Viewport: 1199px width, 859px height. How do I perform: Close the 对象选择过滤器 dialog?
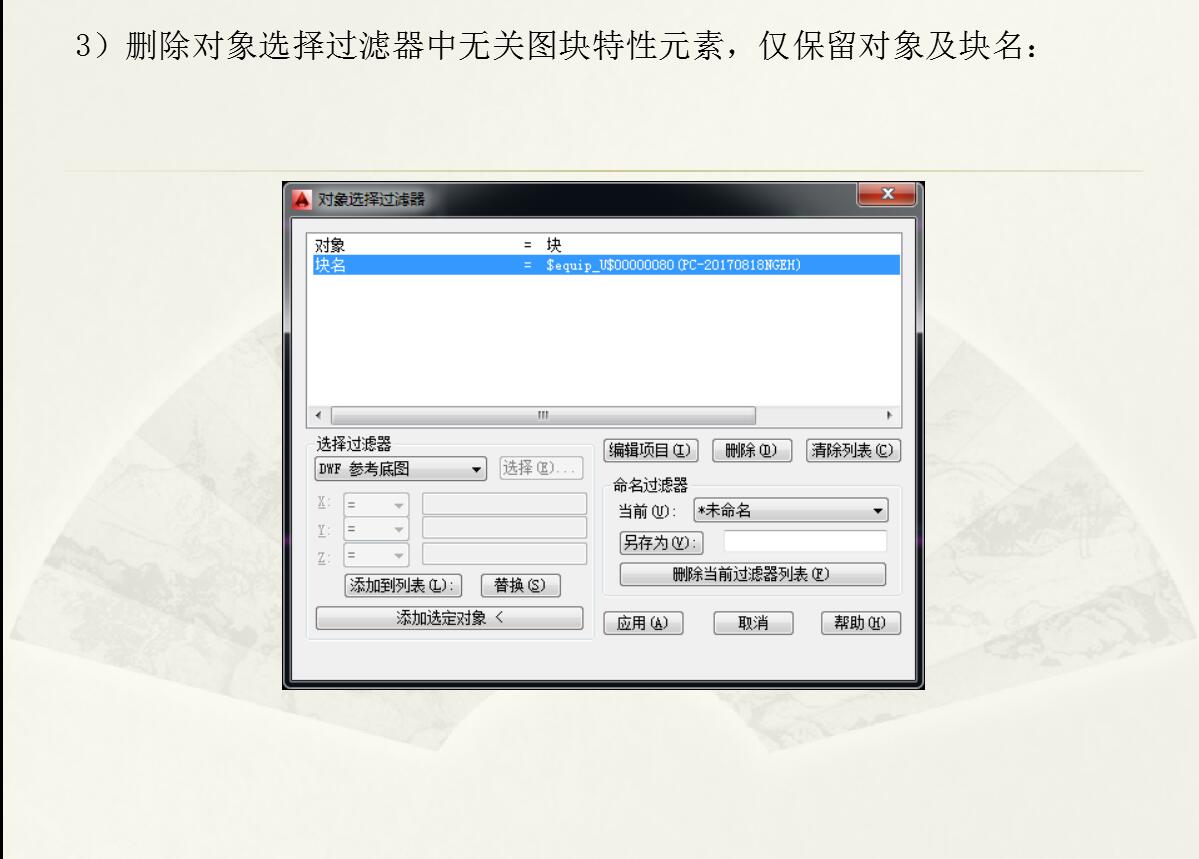(x=887, y=196)
